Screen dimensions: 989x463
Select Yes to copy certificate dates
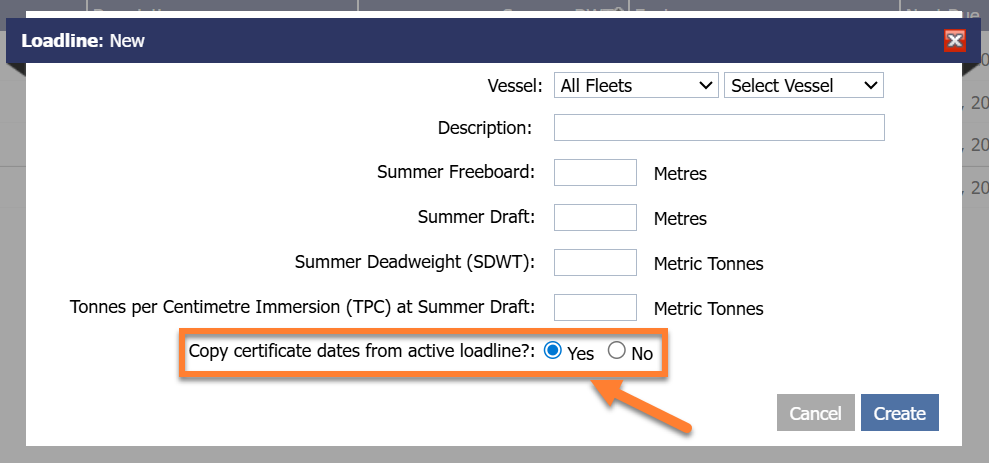pos(553,351)
